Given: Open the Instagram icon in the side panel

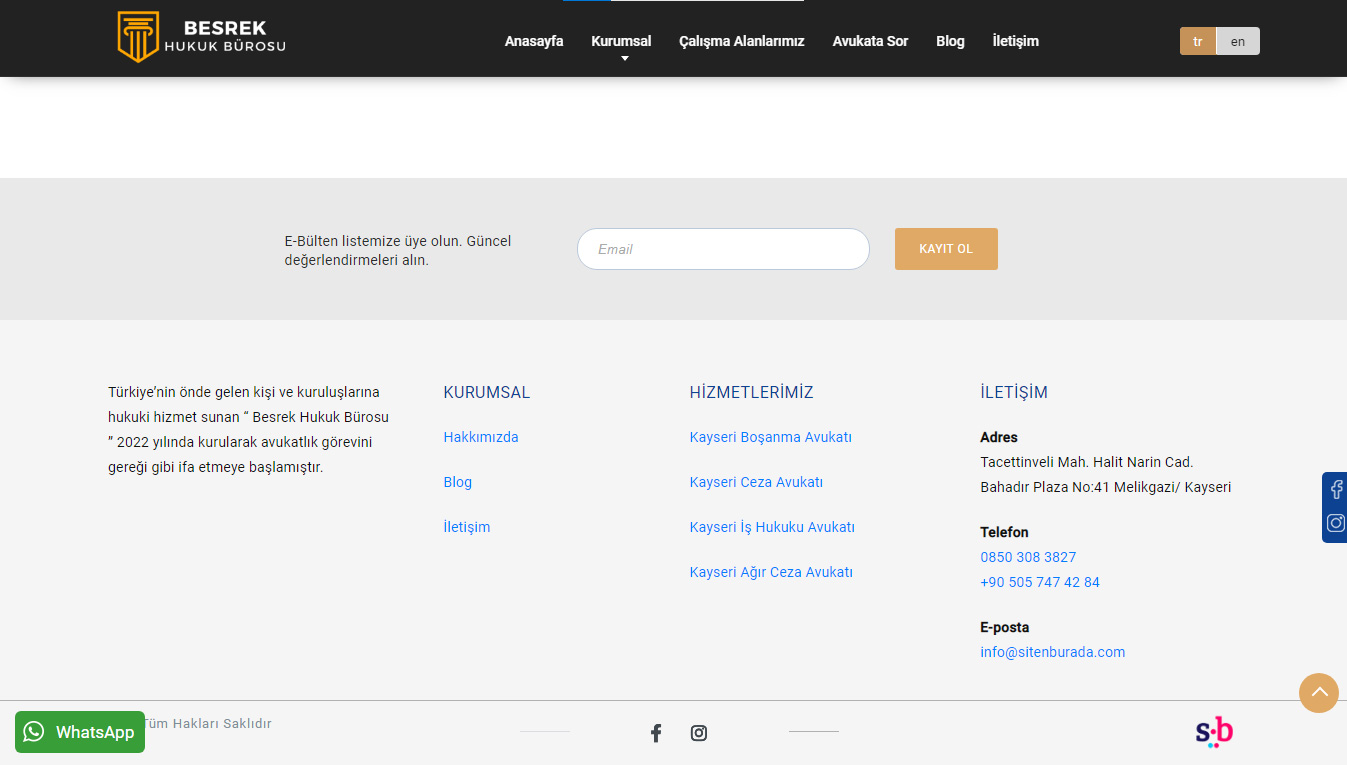Looking at the screenshot, I should (1336, 523).
